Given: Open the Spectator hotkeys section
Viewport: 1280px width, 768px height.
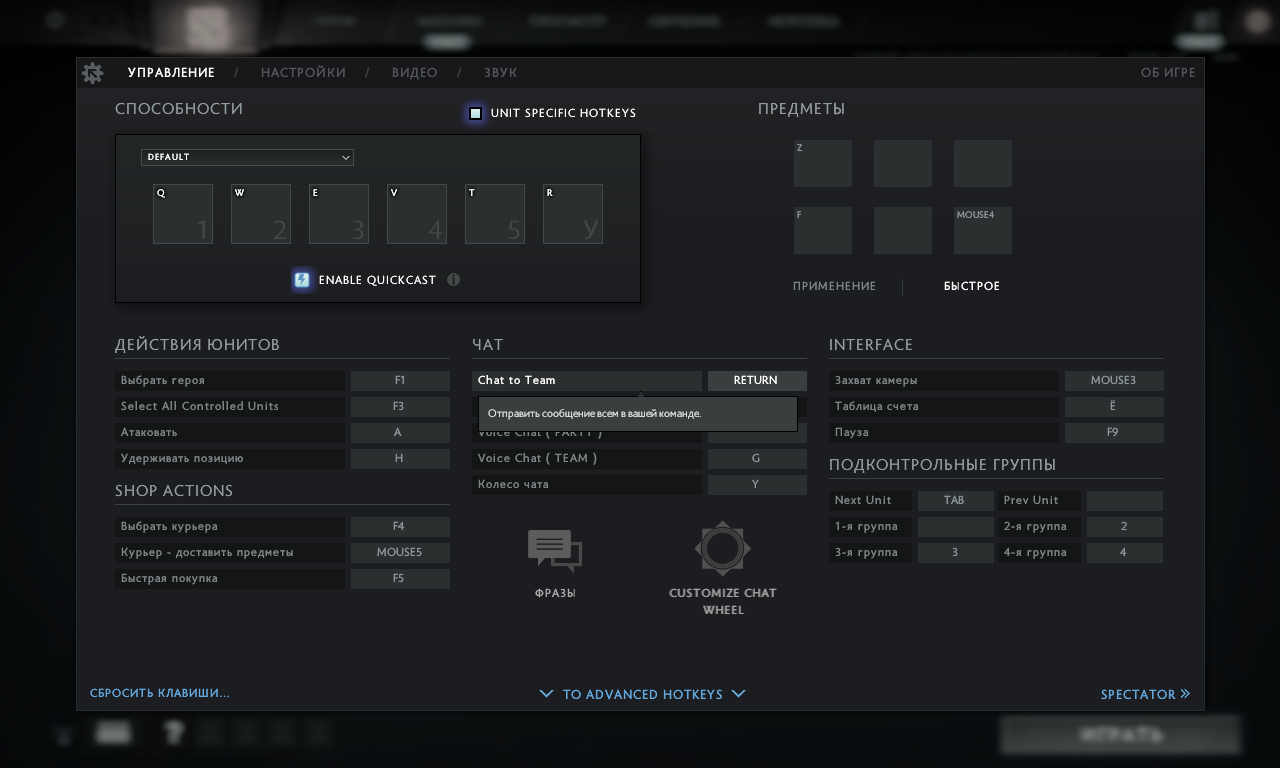Looking at the screenshot, I should 1144,694.
